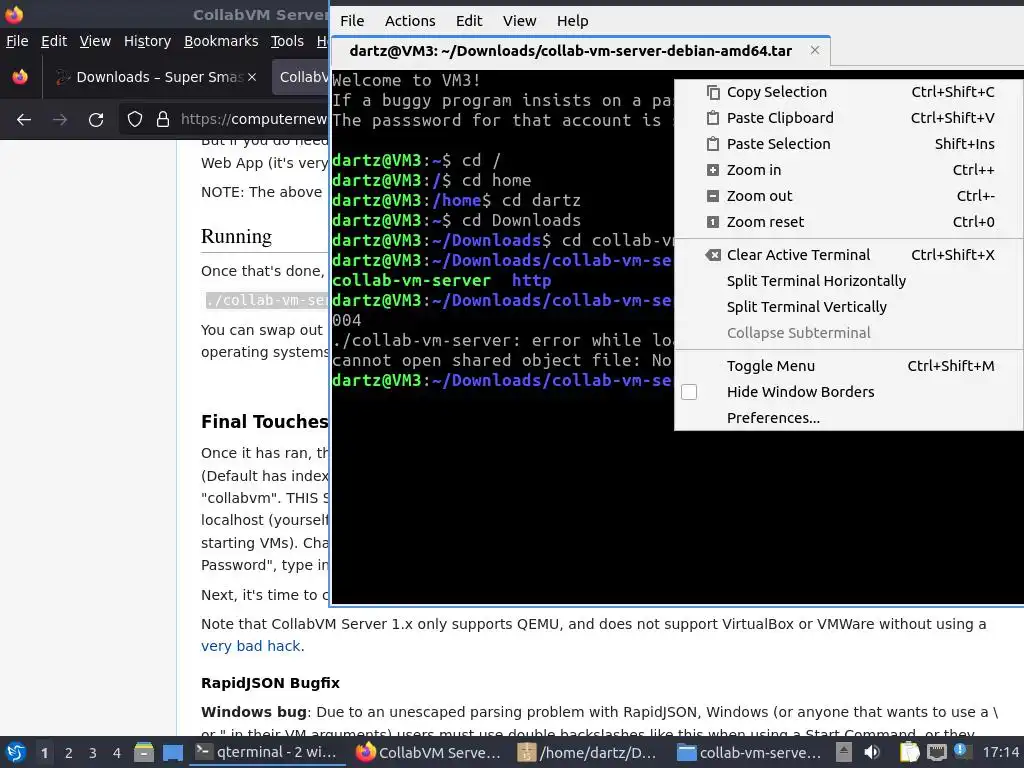The image size is (1024, 768).
Task: Go forward using Firefox forward arrow
Action: pos(60,120)
